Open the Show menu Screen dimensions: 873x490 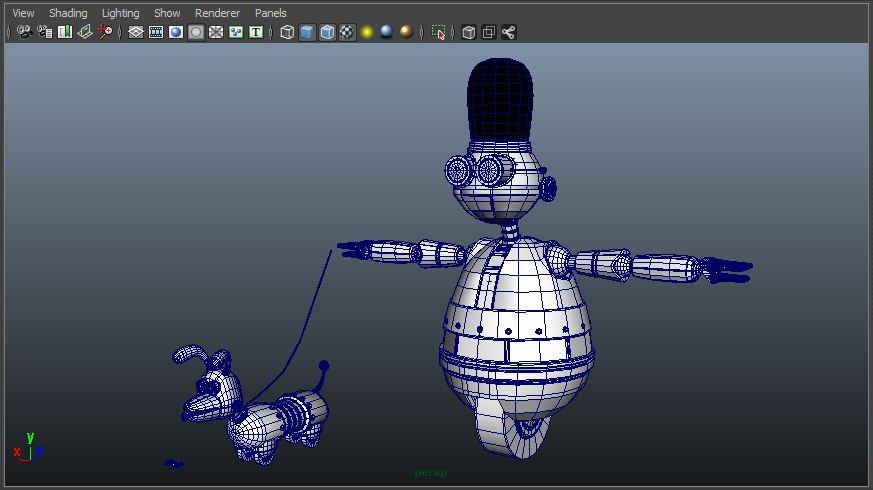coord(167,13)
